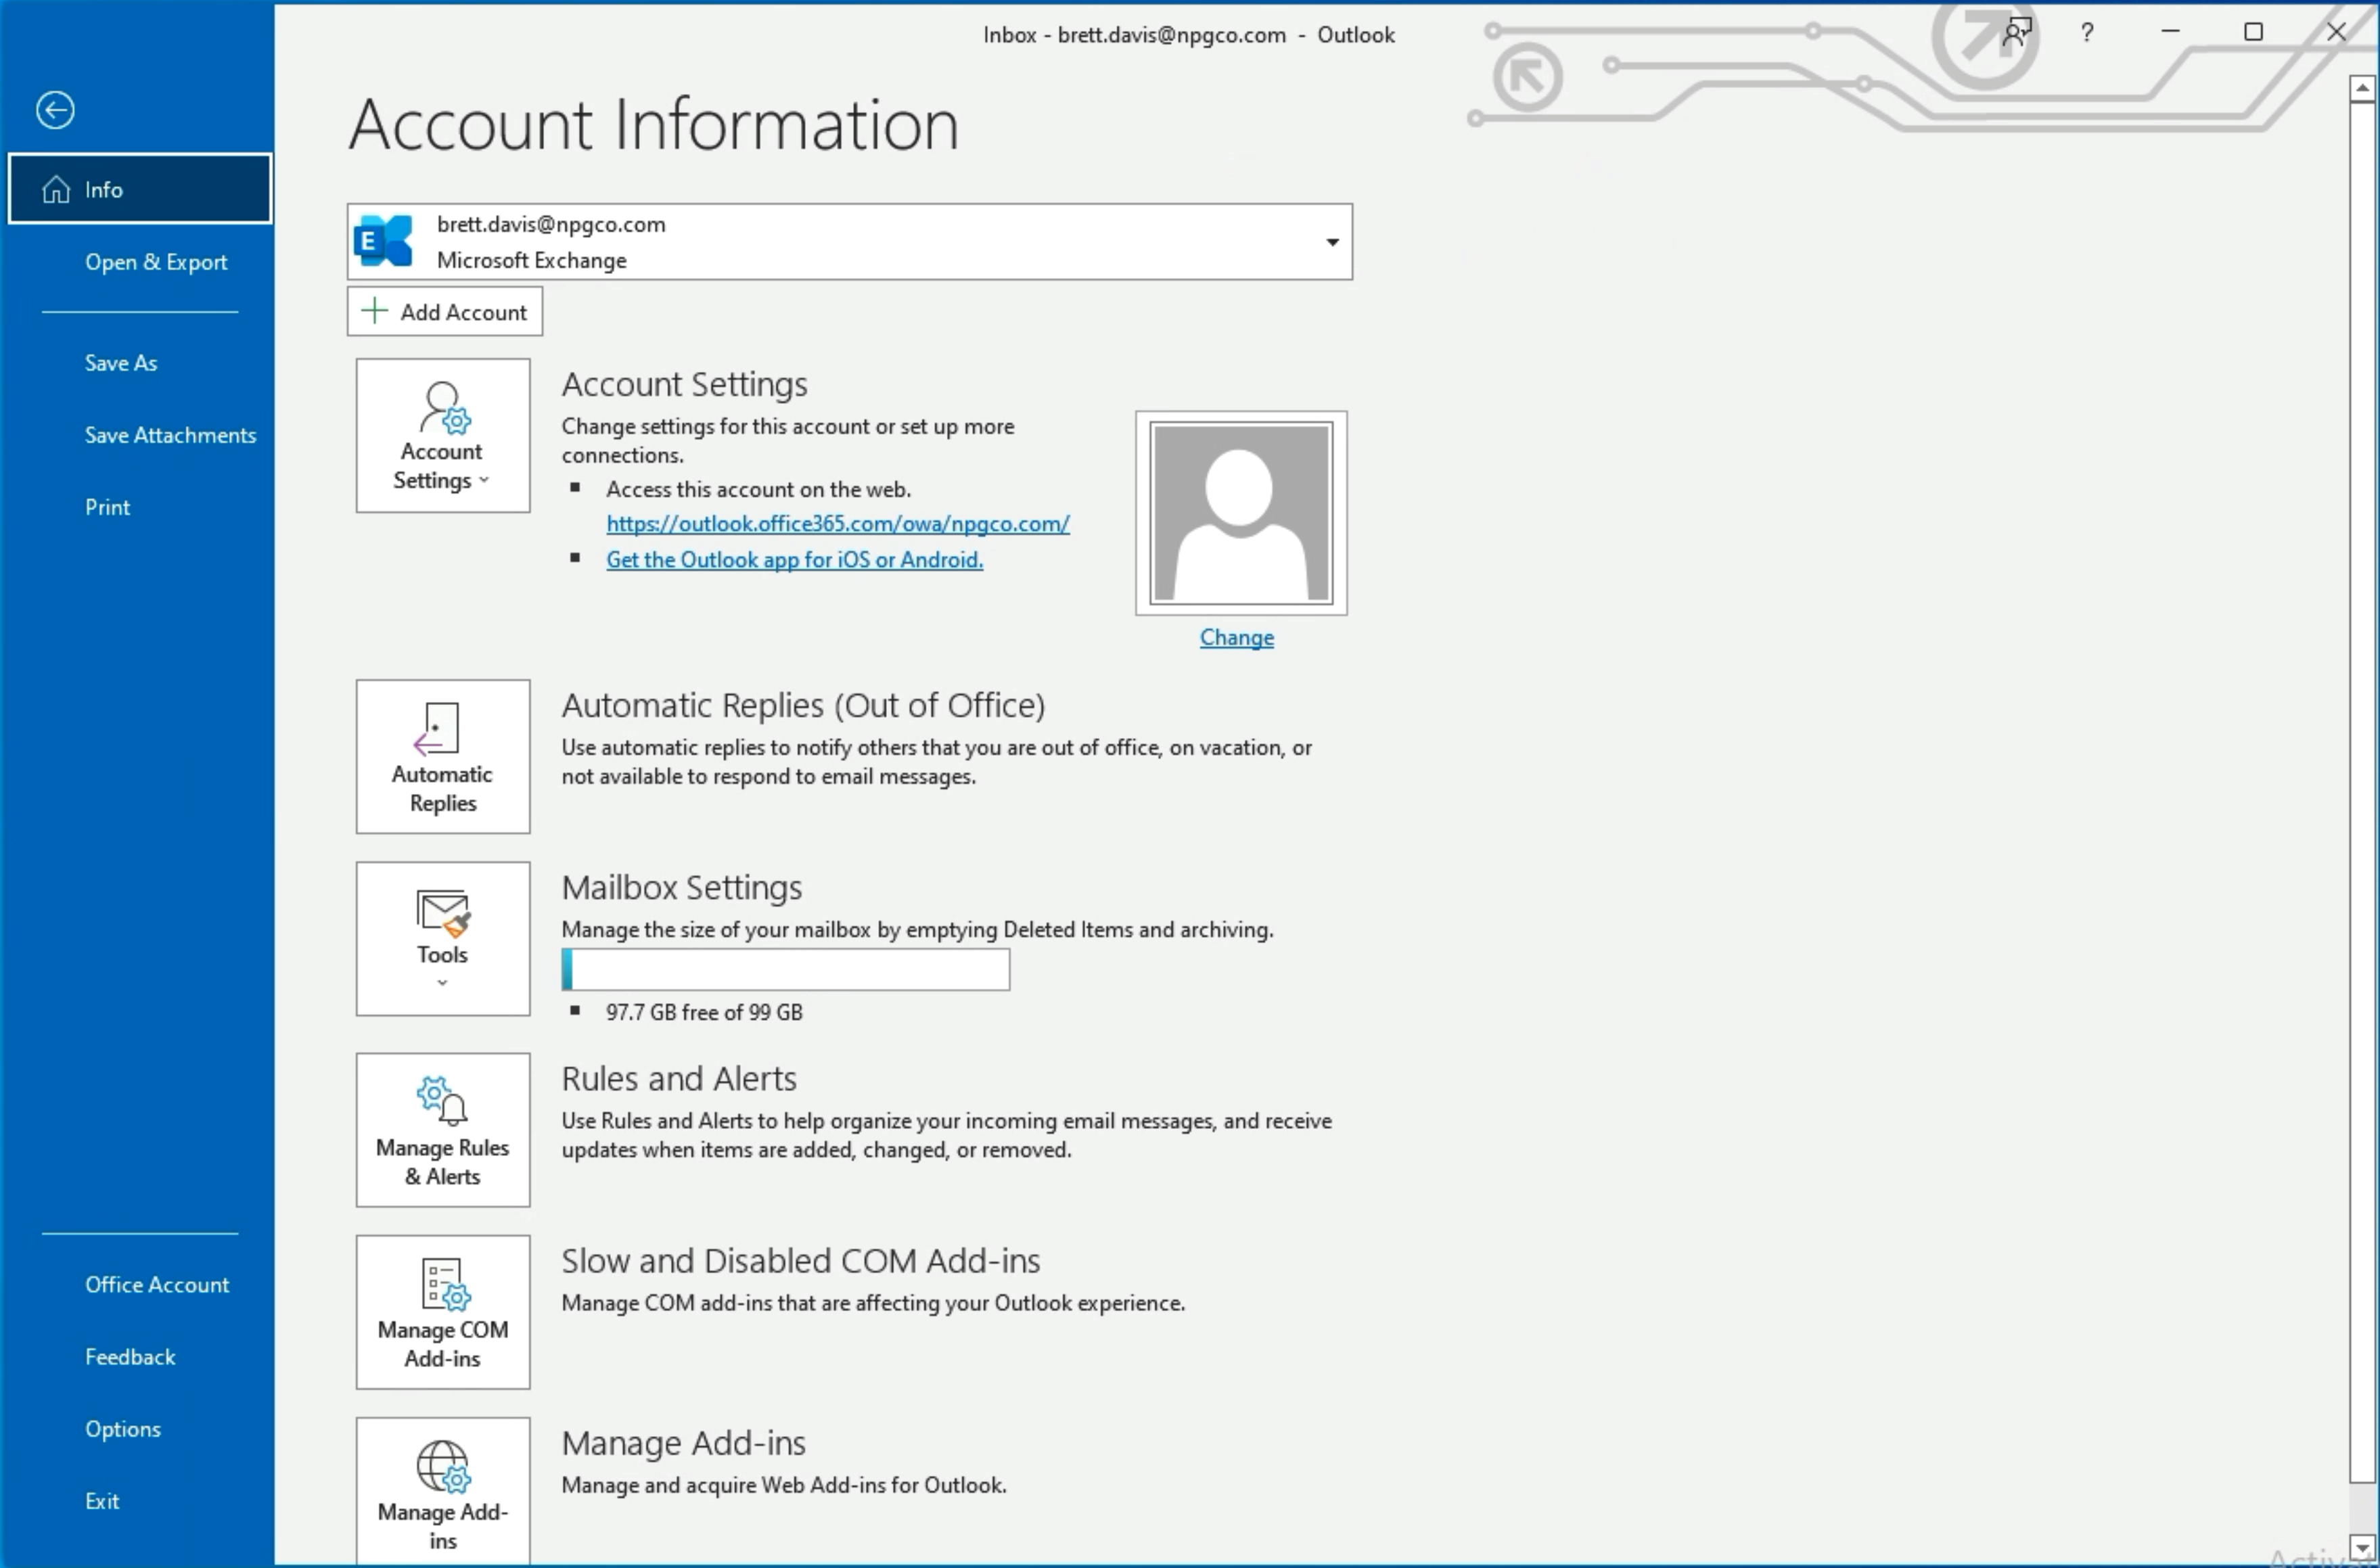
Task: Open Manage COM Add-ins
Action: tap(443, 1312)
